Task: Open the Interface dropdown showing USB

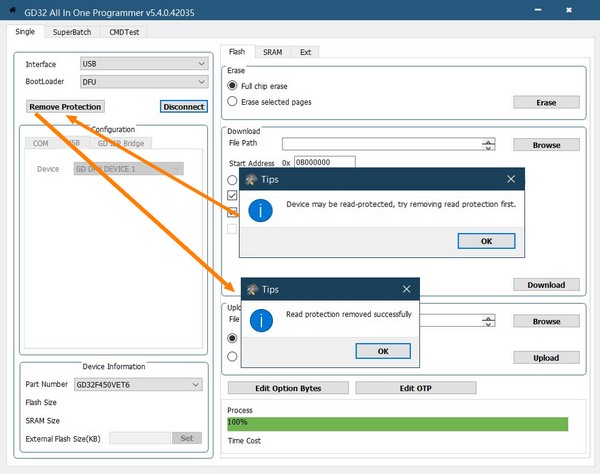Action: click(x=144, y=64)
